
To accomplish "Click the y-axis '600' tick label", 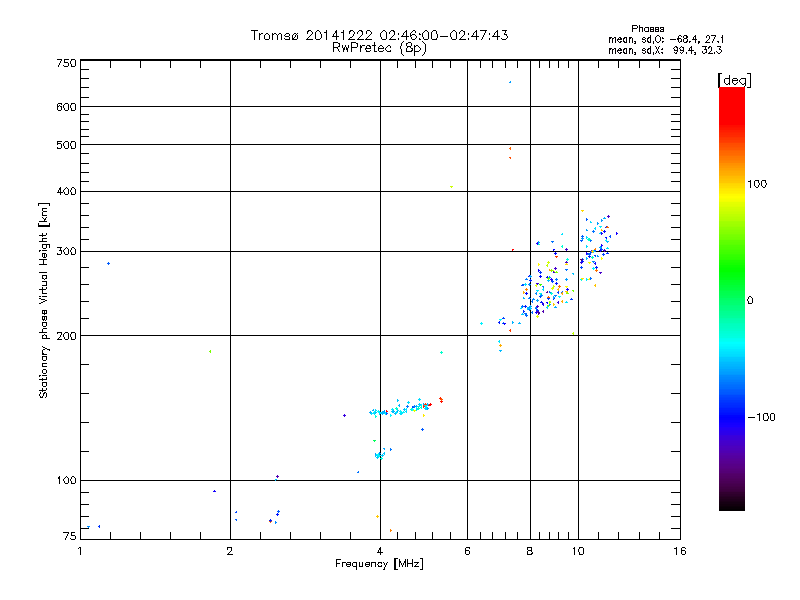I will pyautogui.click(x=66, y=107).
